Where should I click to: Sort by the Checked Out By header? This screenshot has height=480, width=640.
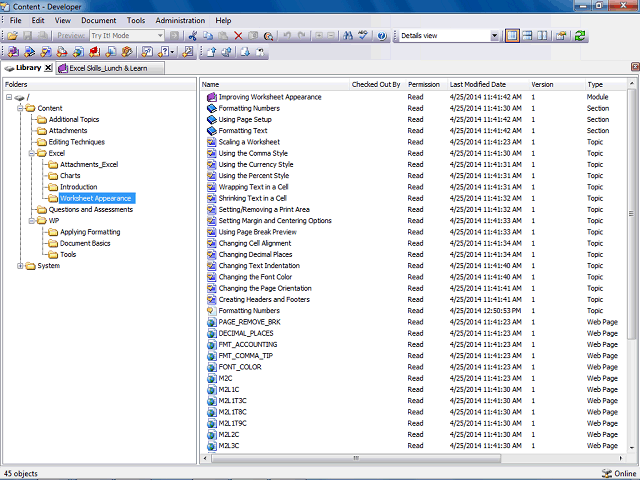pyautogui.click(x=378, y=84)
